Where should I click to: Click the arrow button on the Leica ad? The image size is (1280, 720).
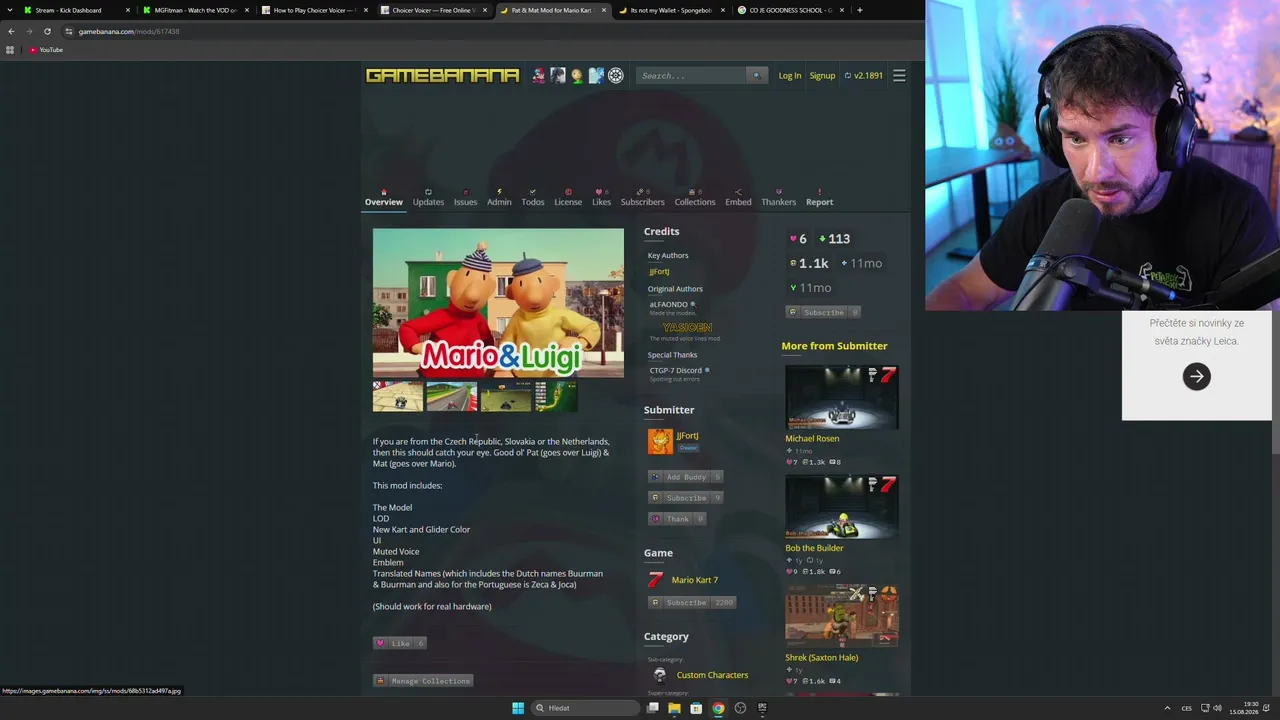[x=1197, y=377]
